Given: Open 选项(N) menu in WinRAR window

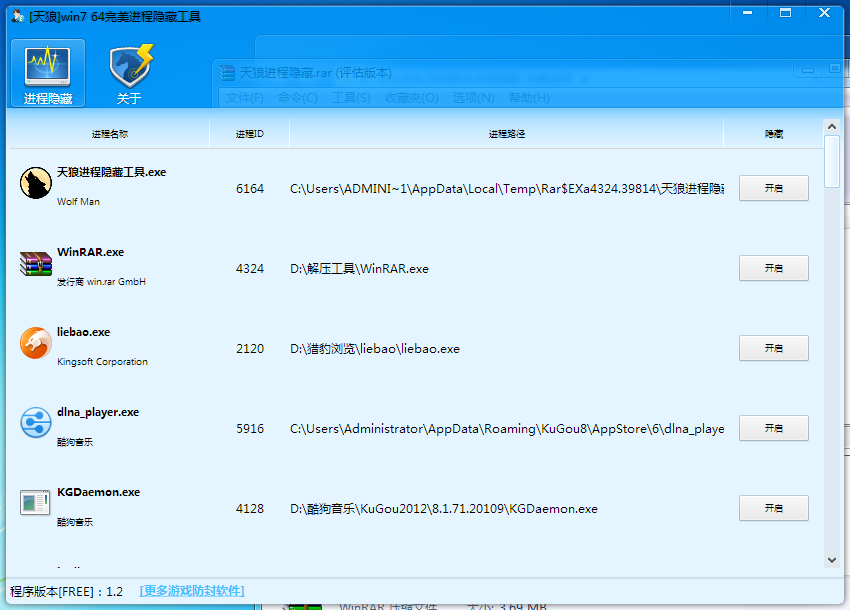Looking at the screenshot, I should coord(473,98).
